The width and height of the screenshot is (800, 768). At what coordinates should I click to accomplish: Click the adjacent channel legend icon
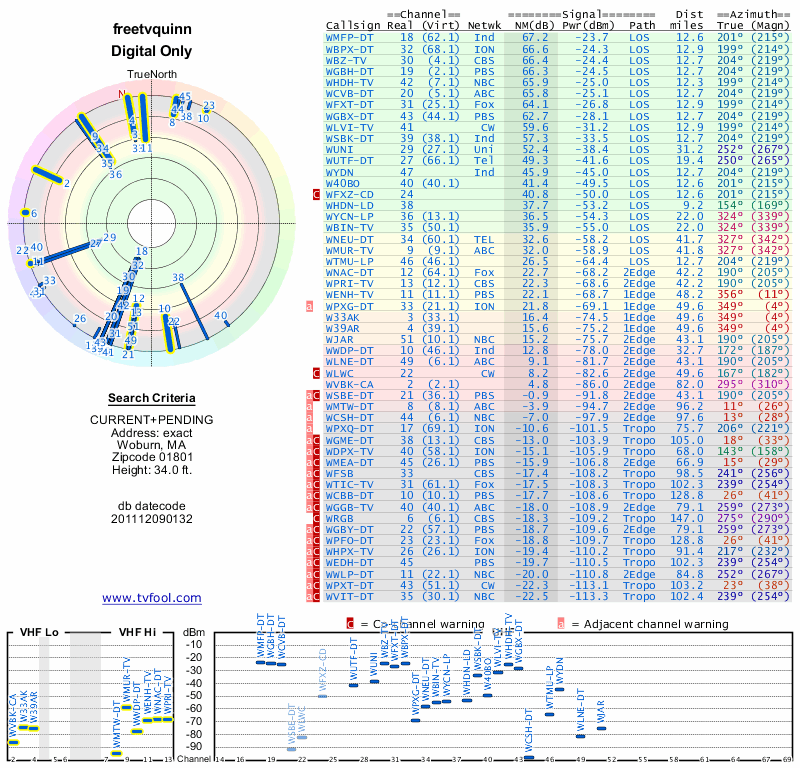[561, 624]
